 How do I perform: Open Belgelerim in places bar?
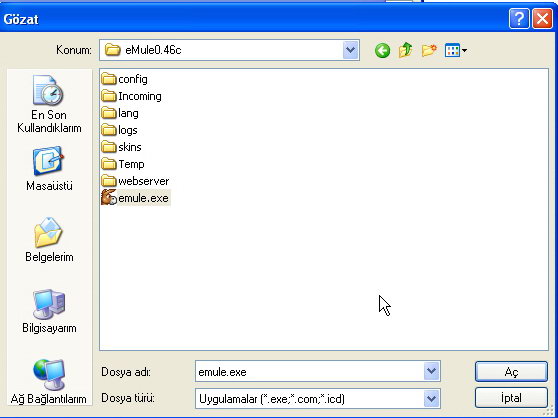click(x=49, y=240)
